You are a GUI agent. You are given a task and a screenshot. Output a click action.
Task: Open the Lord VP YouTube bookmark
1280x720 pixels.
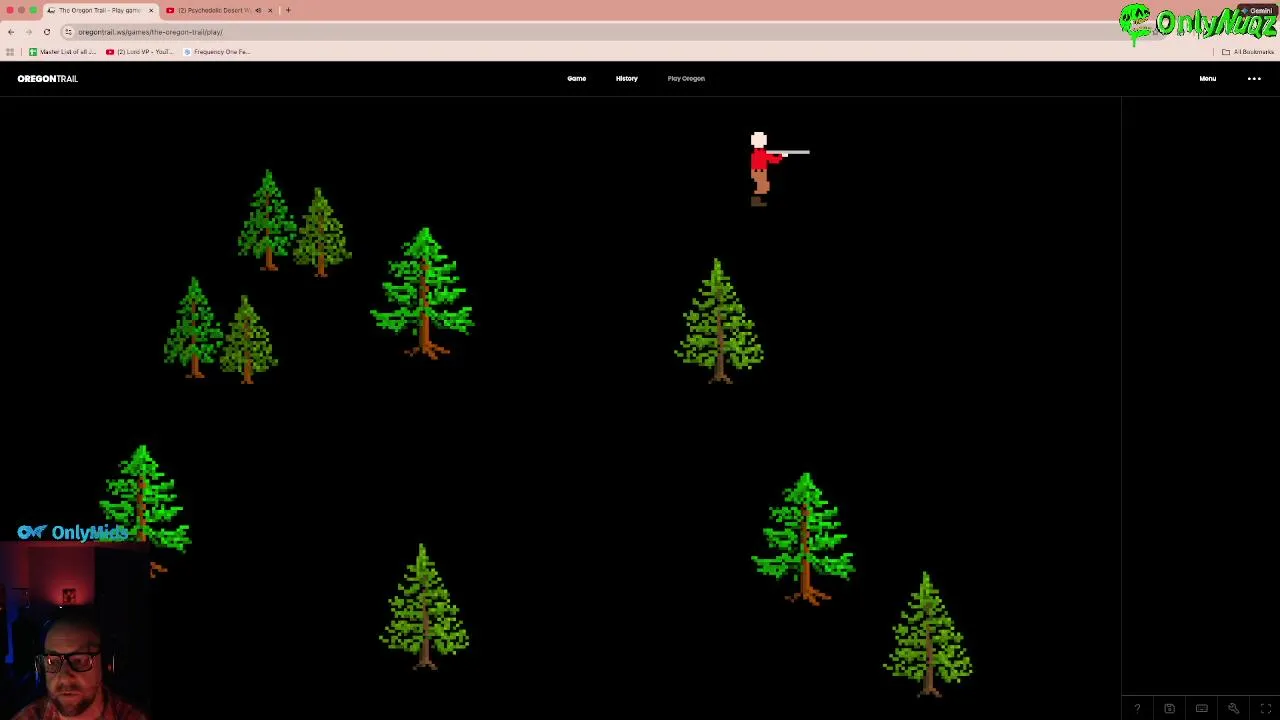pos(139,52)
